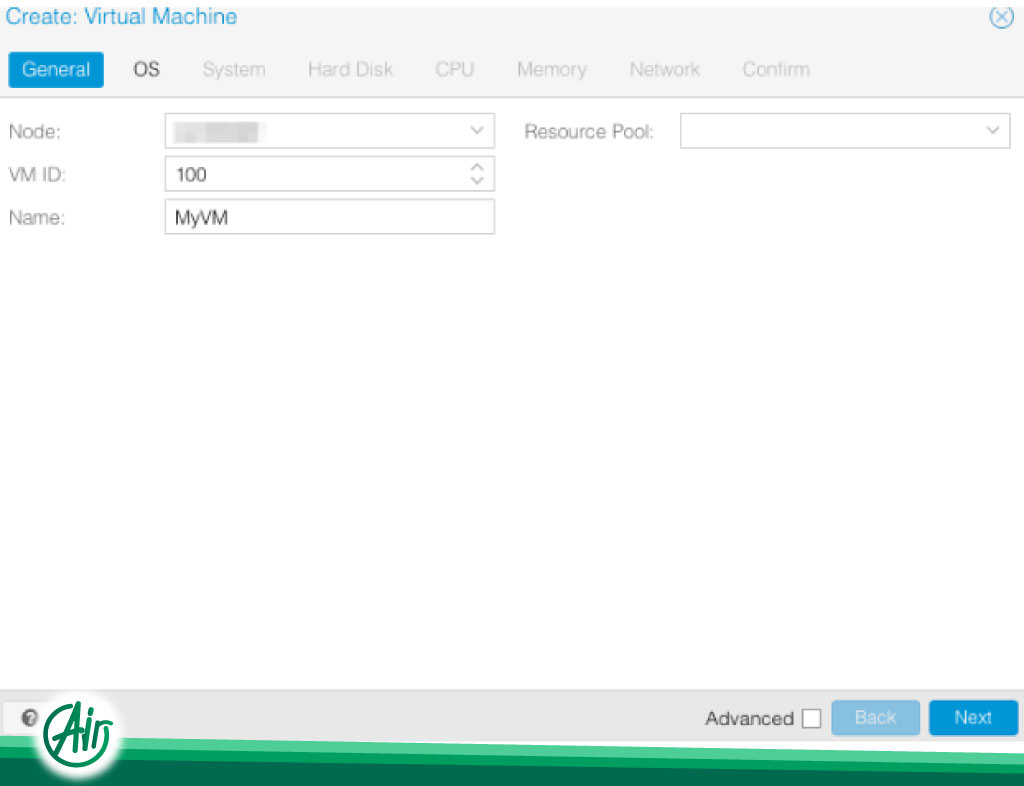This screenshot has height=786, width=1024.
Task: Close the Create Virtual Machine dialog
Action: (x=1001, y=17)
